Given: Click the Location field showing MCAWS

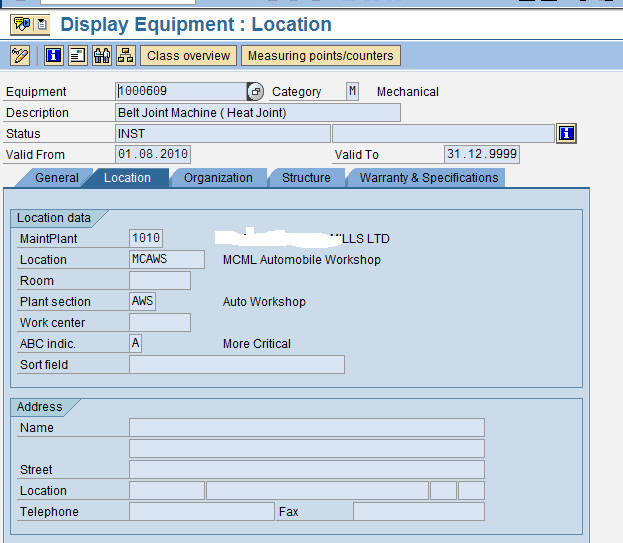Looking at the screenshot, I should pos(167,259).
